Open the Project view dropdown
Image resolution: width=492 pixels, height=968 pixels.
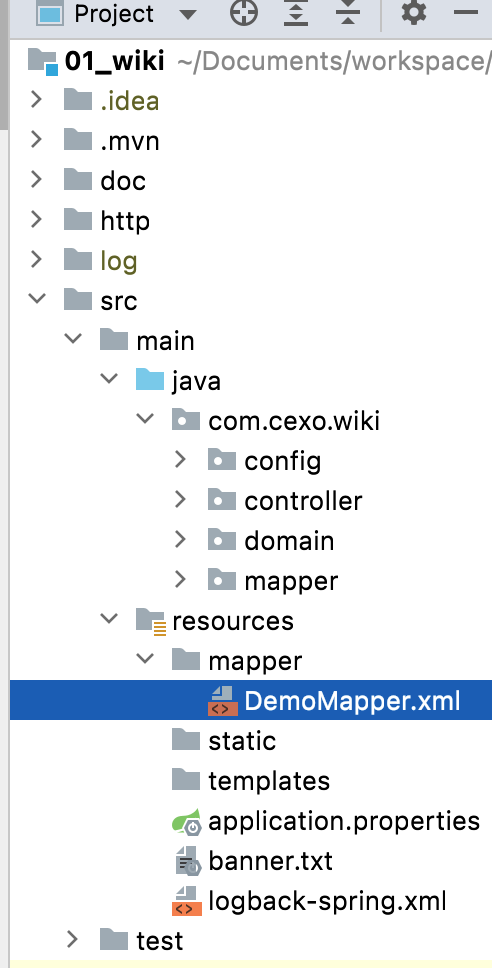(x=187, y=14)
